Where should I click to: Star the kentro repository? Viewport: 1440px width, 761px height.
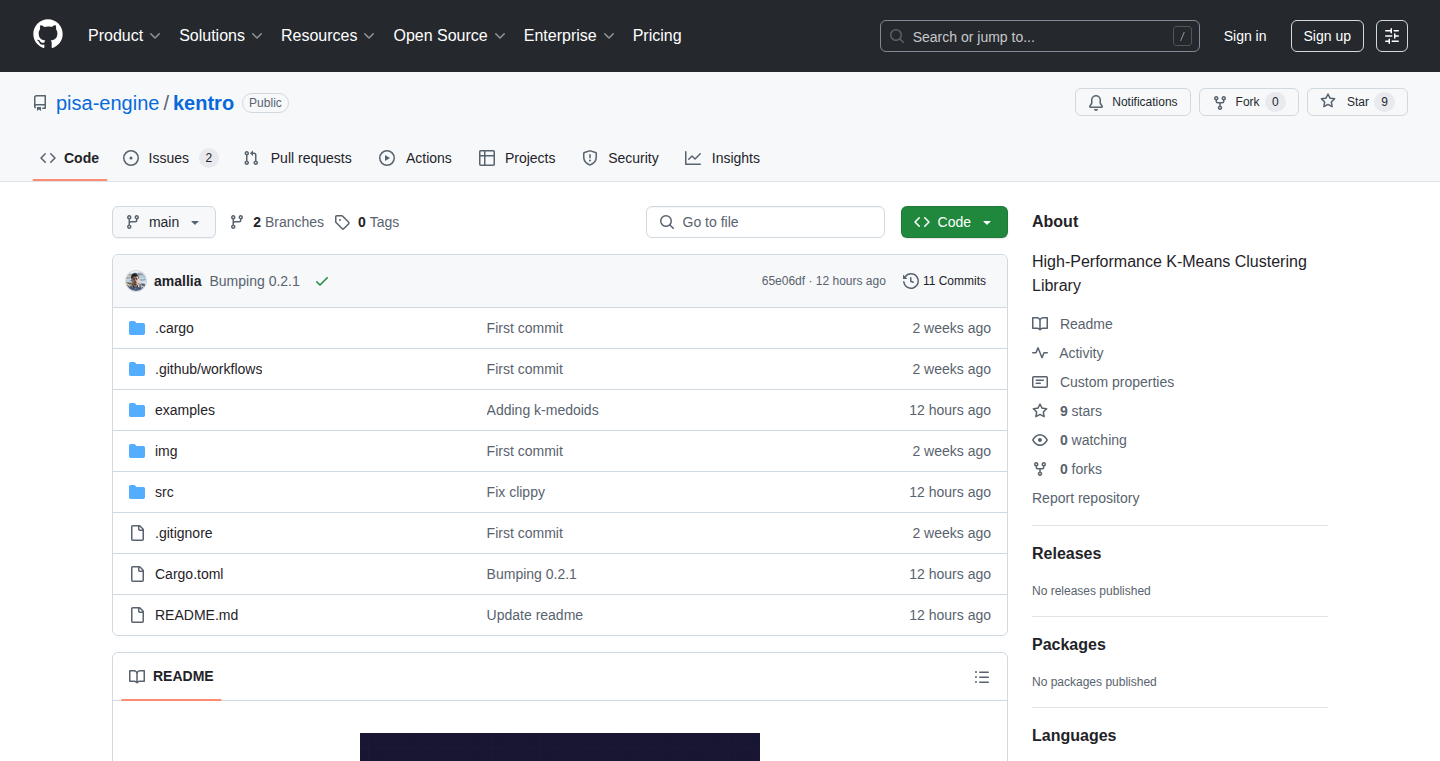point(1357,102)
